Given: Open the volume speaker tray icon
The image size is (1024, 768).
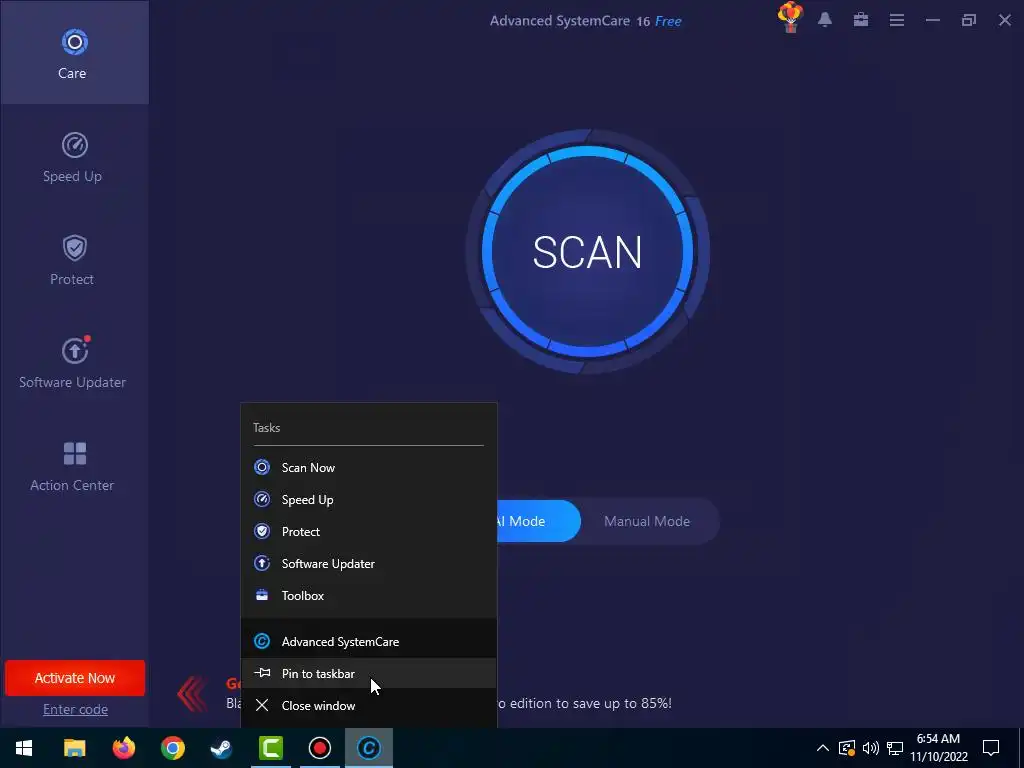Looking at the screenshot, I should (x=871, y=748).
